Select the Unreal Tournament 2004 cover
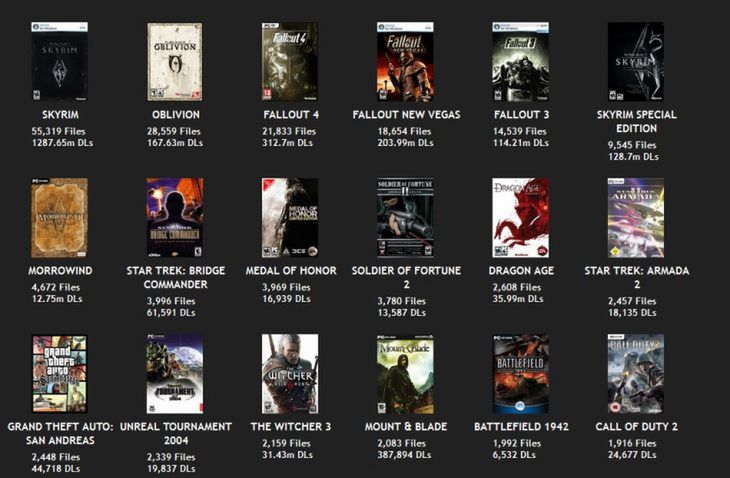The image size is (730, 478). pyautogui.click(x=175, y=374)
